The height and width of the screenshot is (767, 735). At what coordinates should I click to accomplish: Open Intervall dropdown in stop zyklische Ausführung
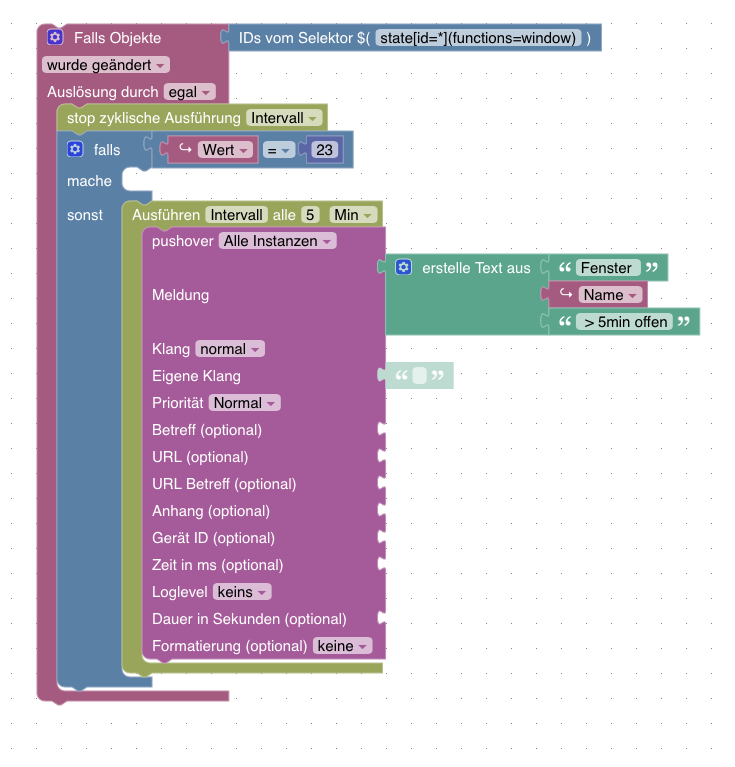[284, 118]
